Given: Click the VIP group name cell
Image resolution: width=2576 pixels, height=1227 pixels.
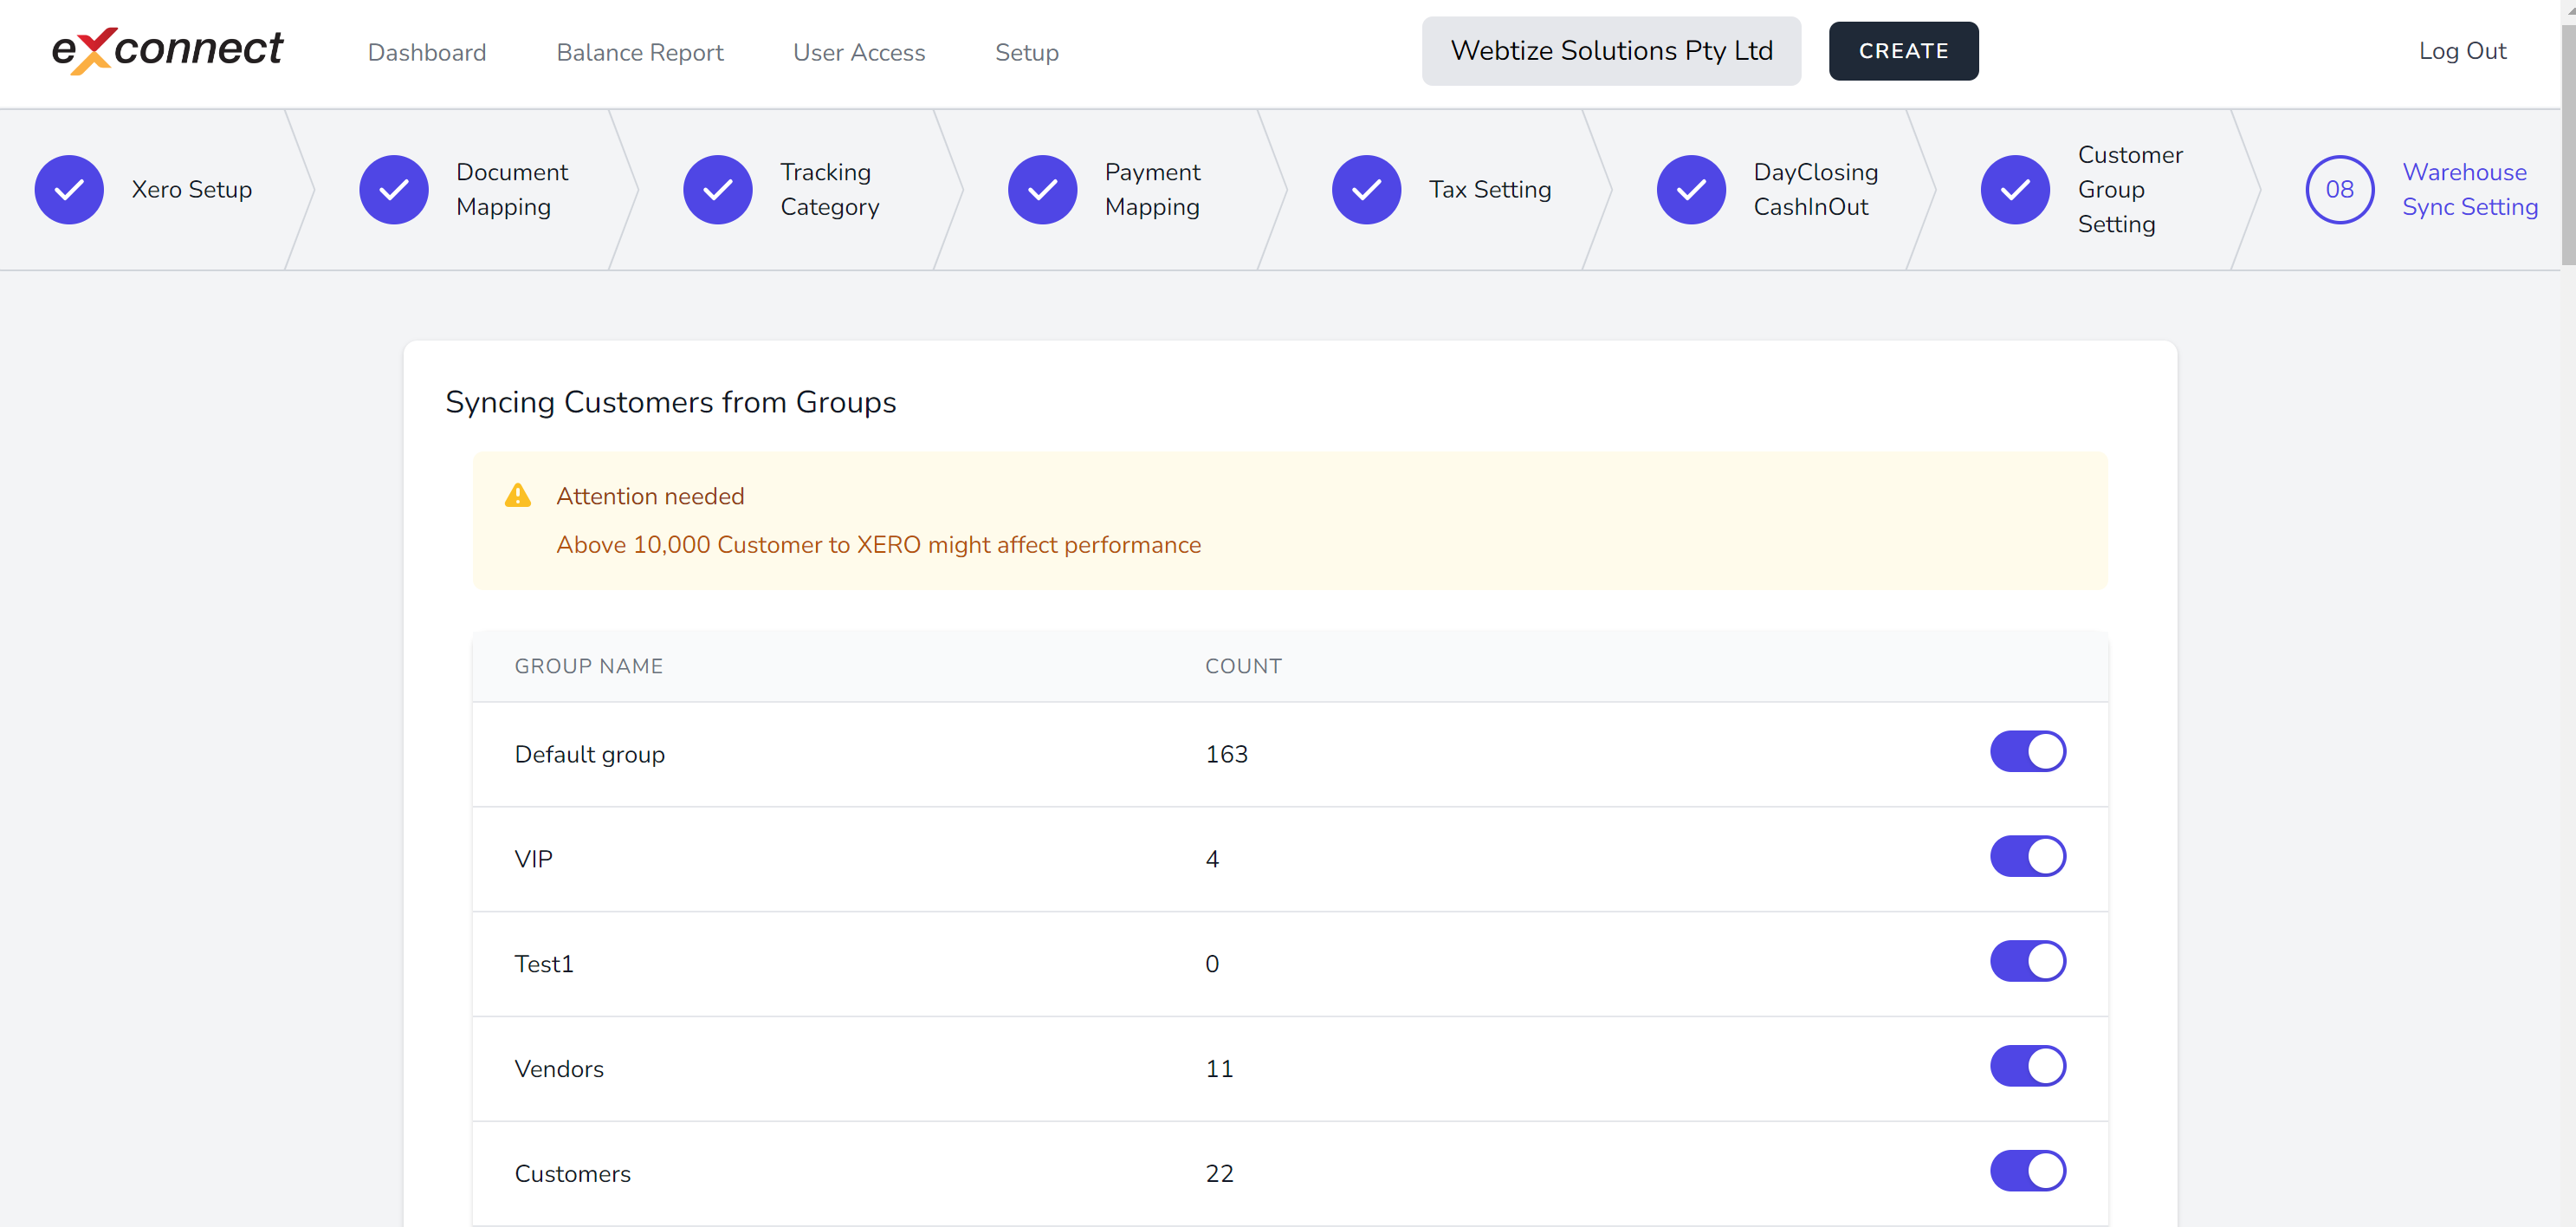Looking at the screenshot, I should 533,859.
